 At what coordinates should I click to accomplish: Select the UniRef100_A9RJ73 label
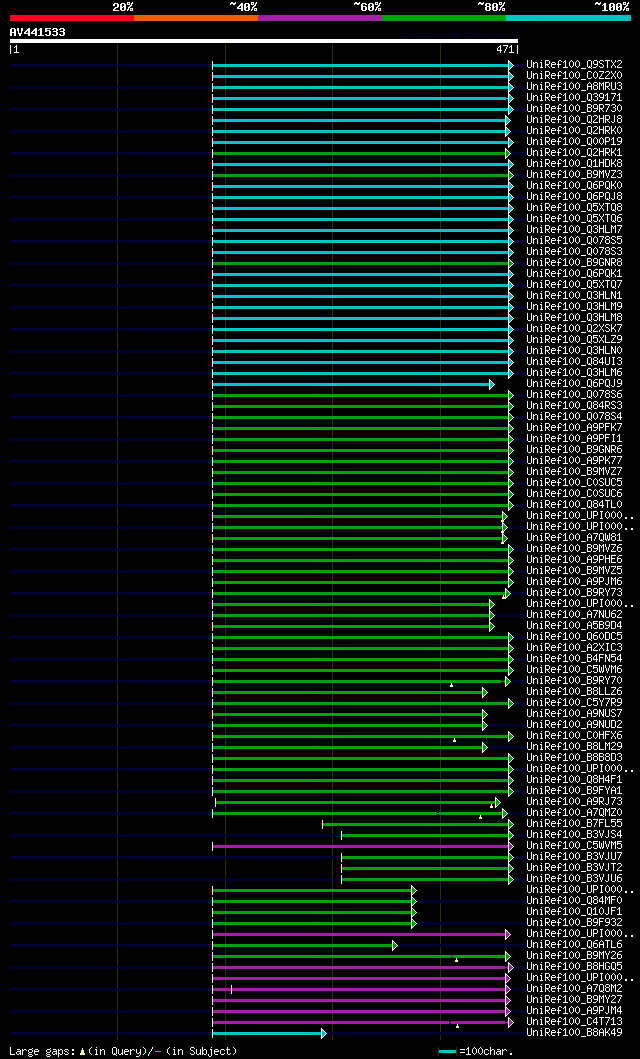(x=575, y=802)
